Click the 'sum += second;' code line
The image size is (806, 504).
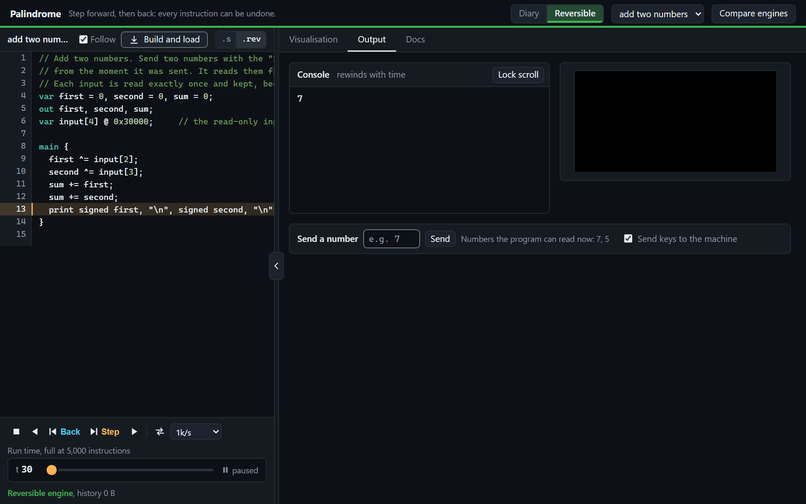coord(83,197)
